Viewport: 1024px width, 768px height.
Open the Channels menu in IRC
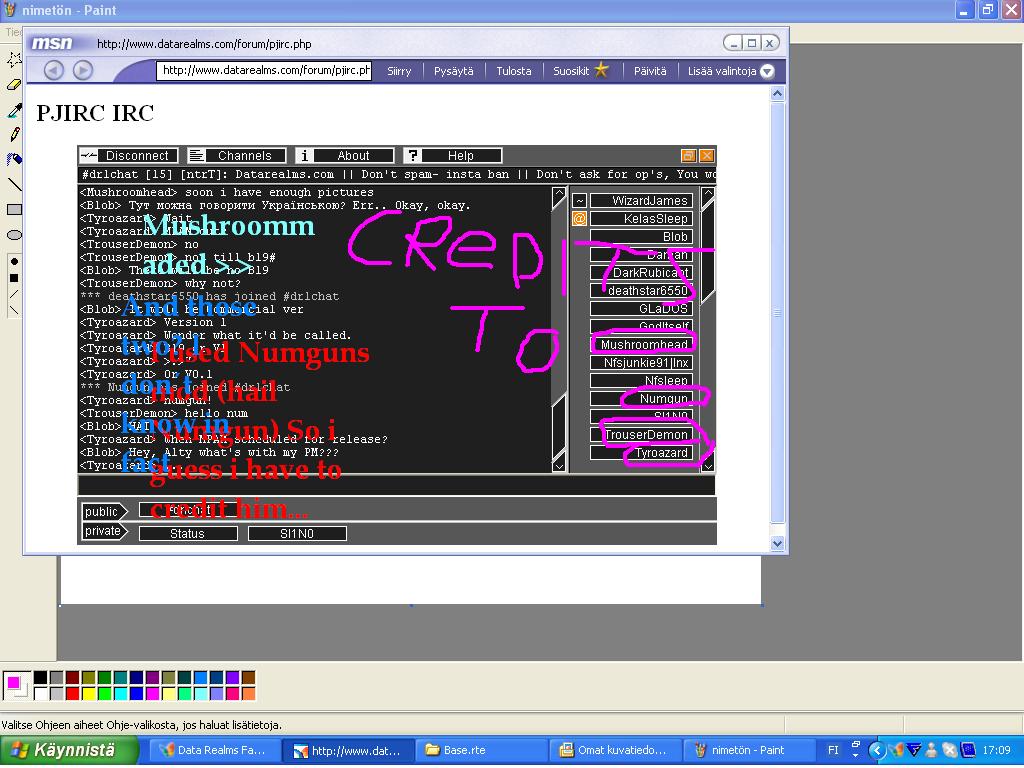[237, 156]
